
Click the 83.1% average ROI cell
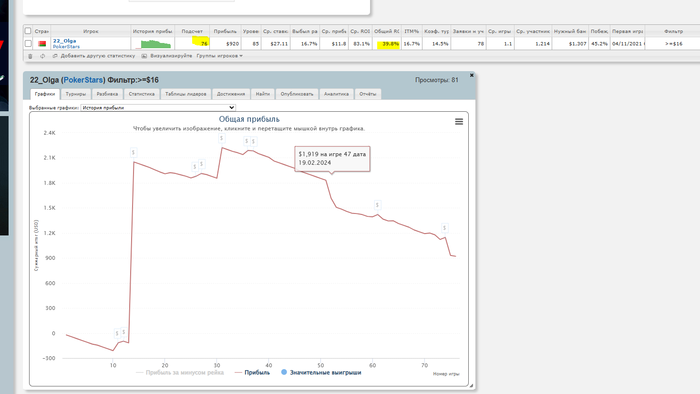coord(360,43)
